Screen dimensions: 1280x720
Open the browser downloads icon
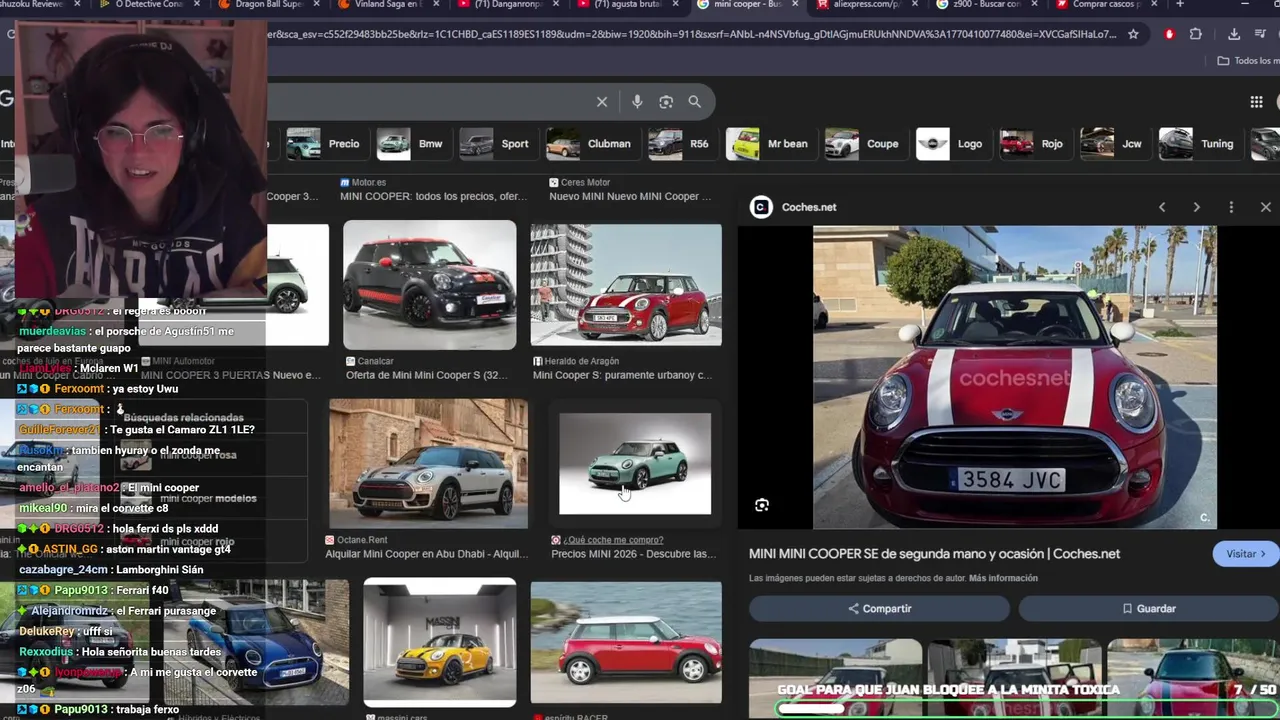1234,34
